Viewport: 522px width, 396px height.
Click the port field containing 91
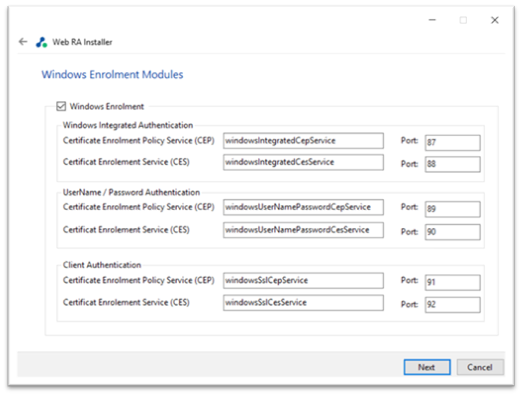pos(453,282)
